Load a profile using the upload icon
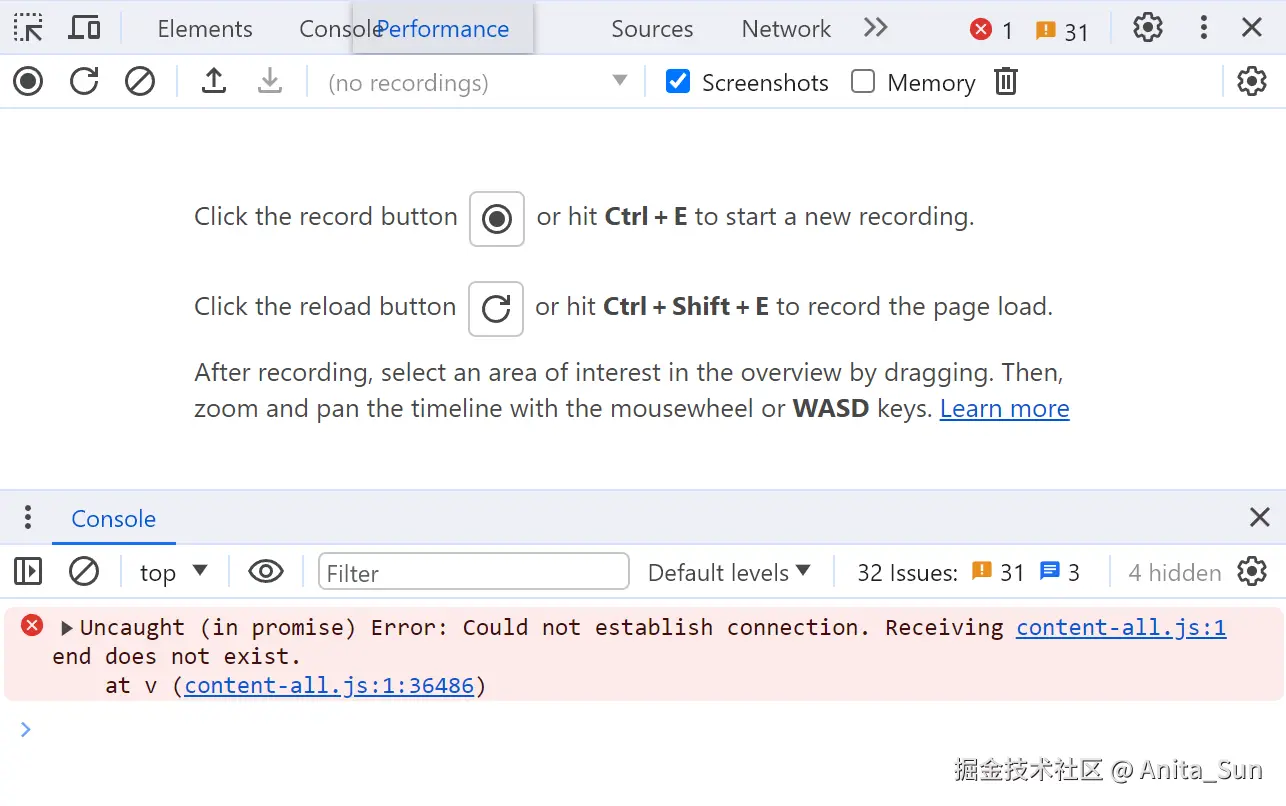Screen dimensions: 1286x806 pyautogui.click(x=214, y=81)
